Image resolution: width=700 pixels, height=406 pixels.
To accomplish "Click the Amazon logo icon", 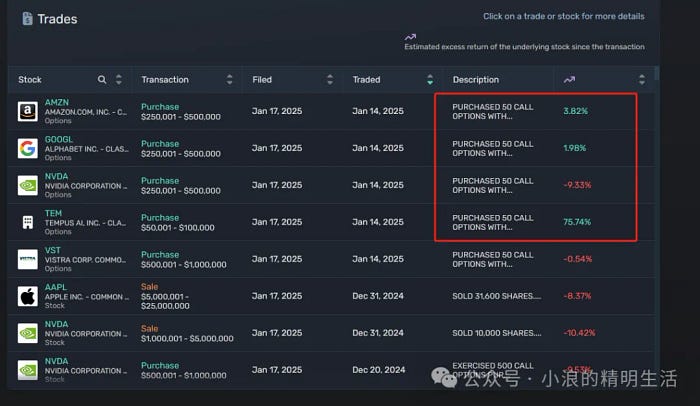I will [x=28, y=111].
